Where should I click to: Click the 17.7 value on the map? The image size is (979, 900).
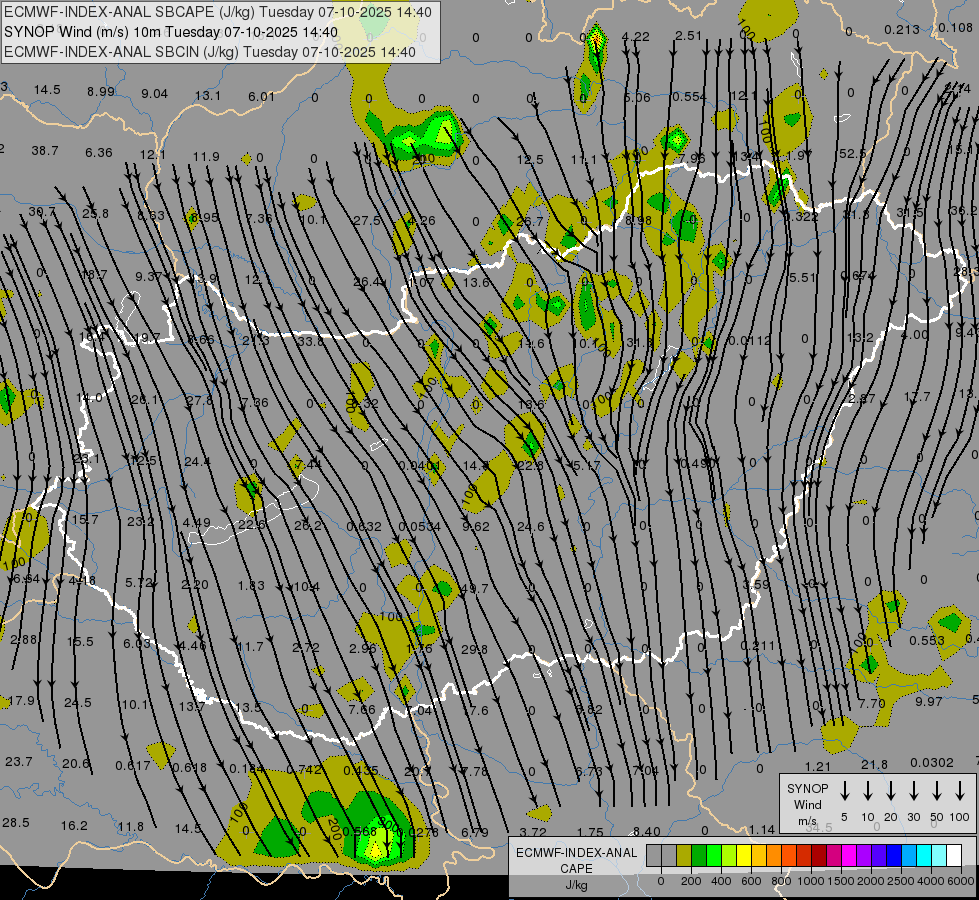point(917,397)
